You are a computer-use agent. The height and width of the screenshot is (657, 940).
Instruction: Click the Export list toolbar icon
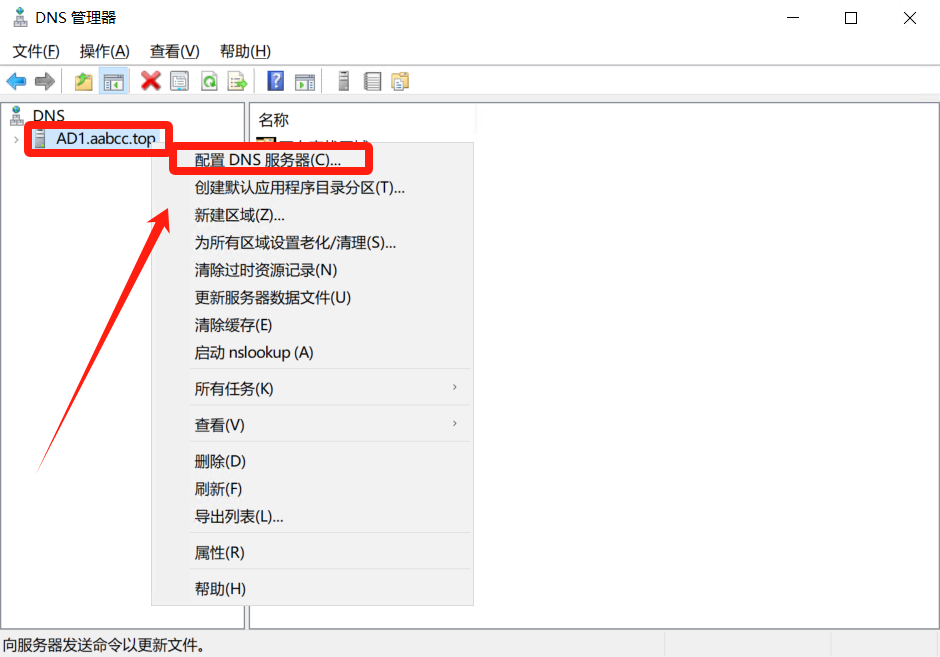(238, 81)
